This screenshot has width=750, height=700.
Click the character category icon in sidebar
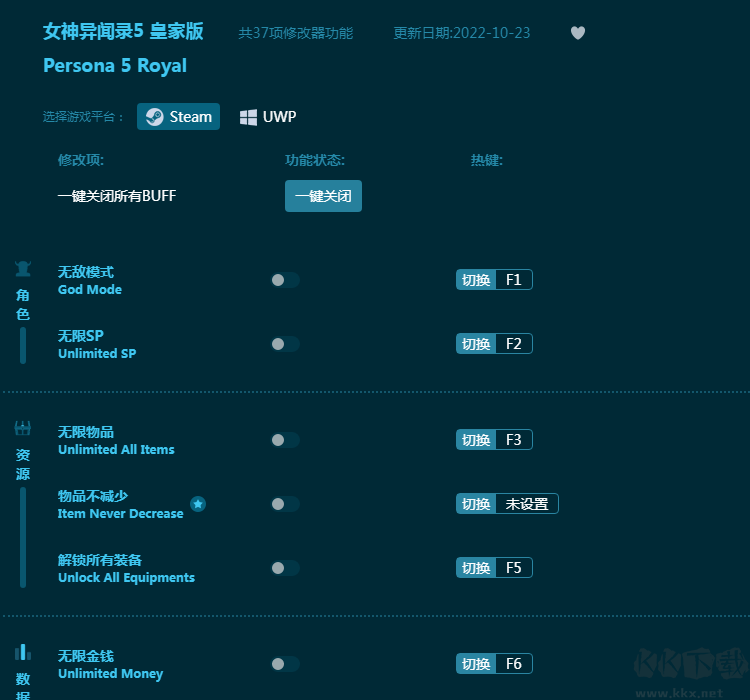pyautogui.click(x=23, y=269)
